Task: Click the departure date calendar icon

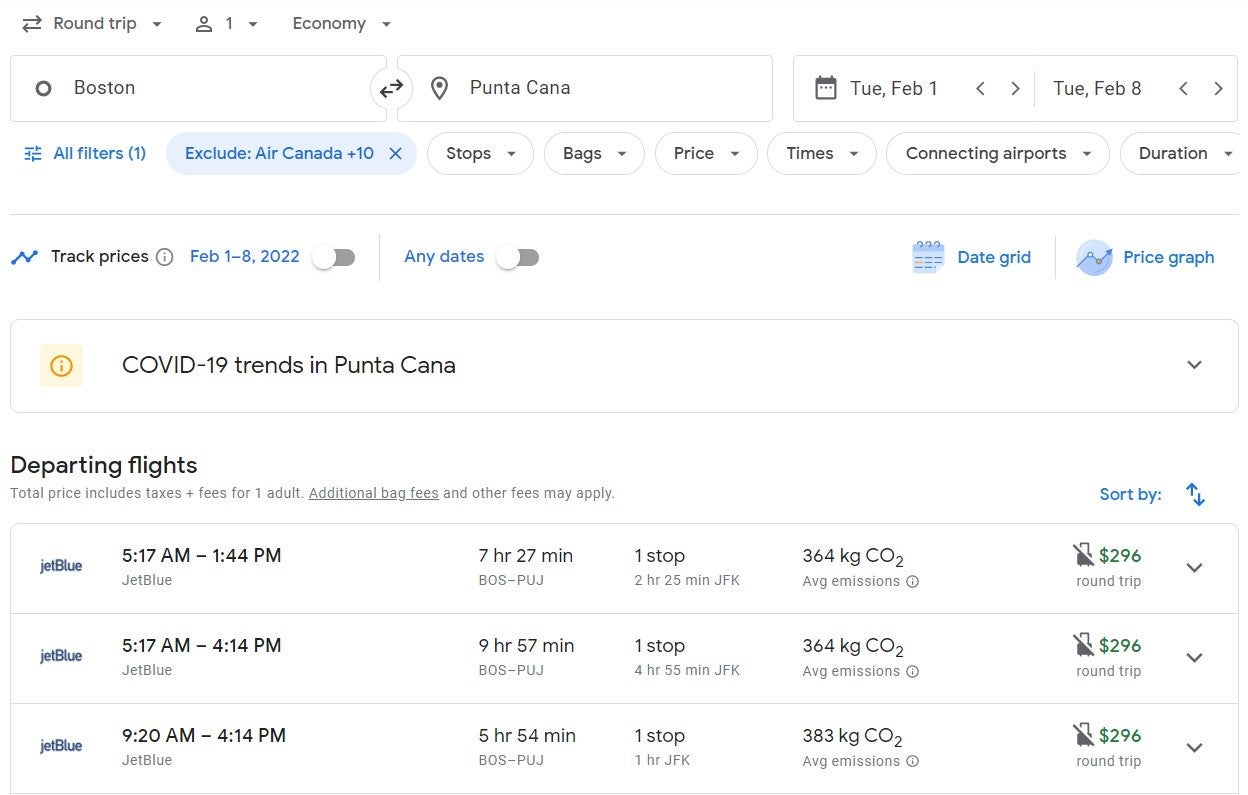Action: pyautogui.click(x=825, y=88)
